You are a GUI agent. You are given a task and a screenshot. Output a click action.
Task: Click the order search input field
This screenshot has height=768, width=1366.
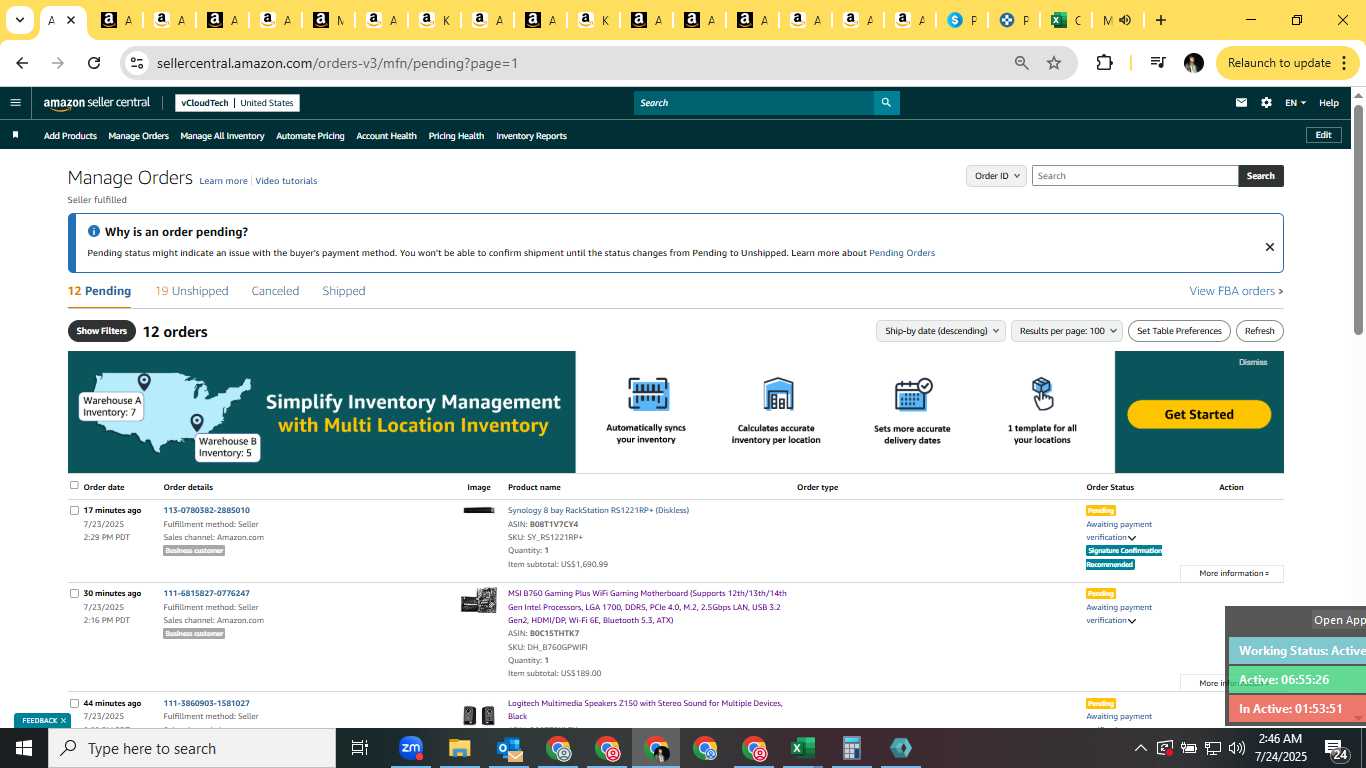[x=1135, y=176]
